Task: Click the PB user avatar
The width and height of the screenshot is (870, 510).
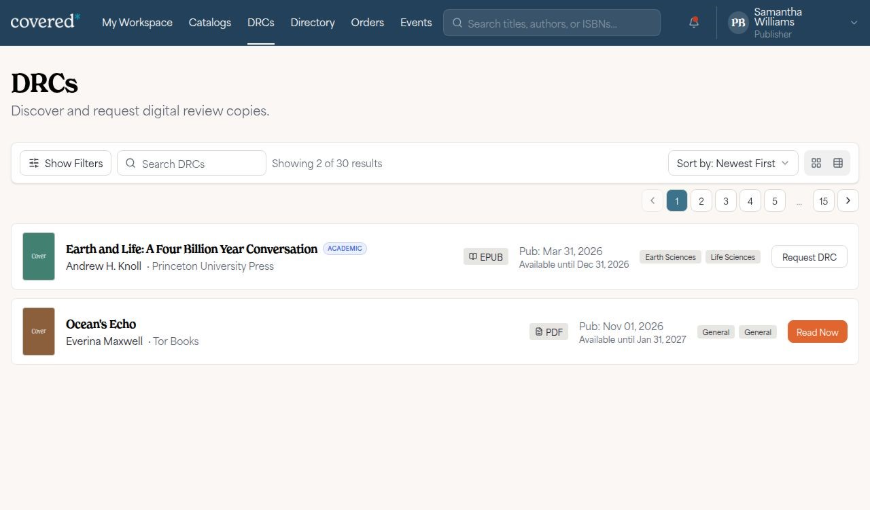Action: (x=738, y=23)
